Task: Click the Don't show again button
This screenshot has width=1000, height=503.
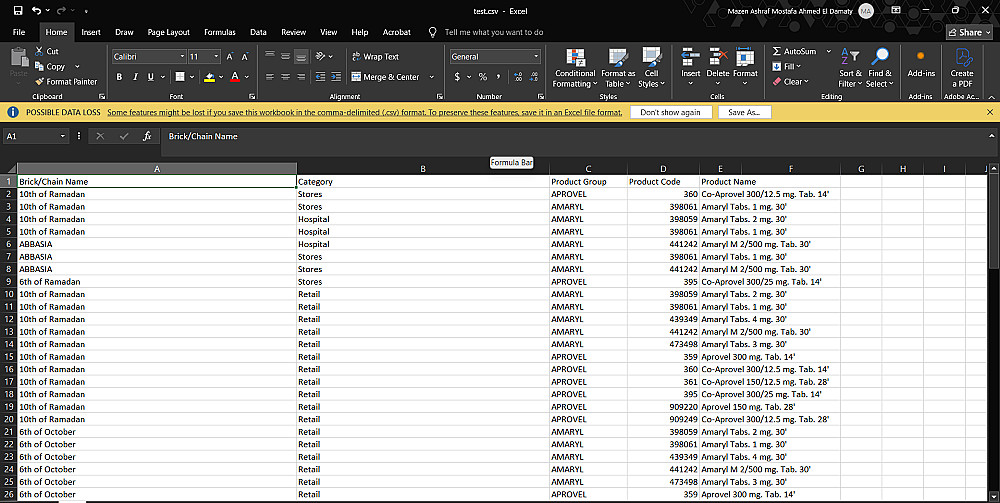Action: coord(670,112)
